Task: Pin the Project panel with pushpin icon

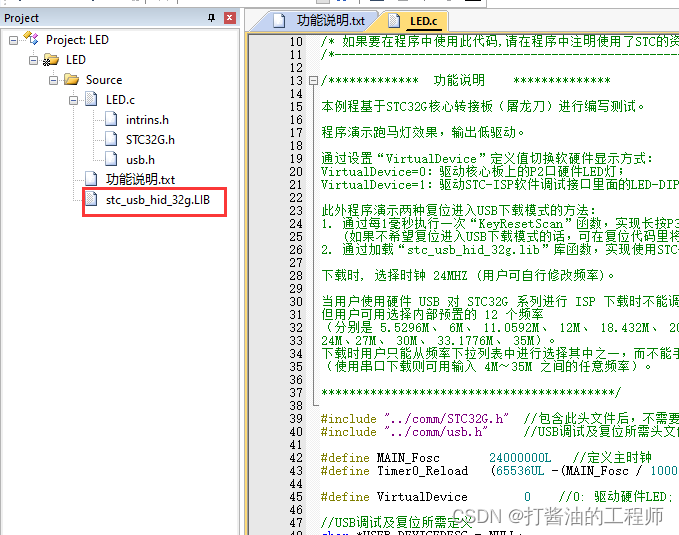Action: click(x=211, y=18)
